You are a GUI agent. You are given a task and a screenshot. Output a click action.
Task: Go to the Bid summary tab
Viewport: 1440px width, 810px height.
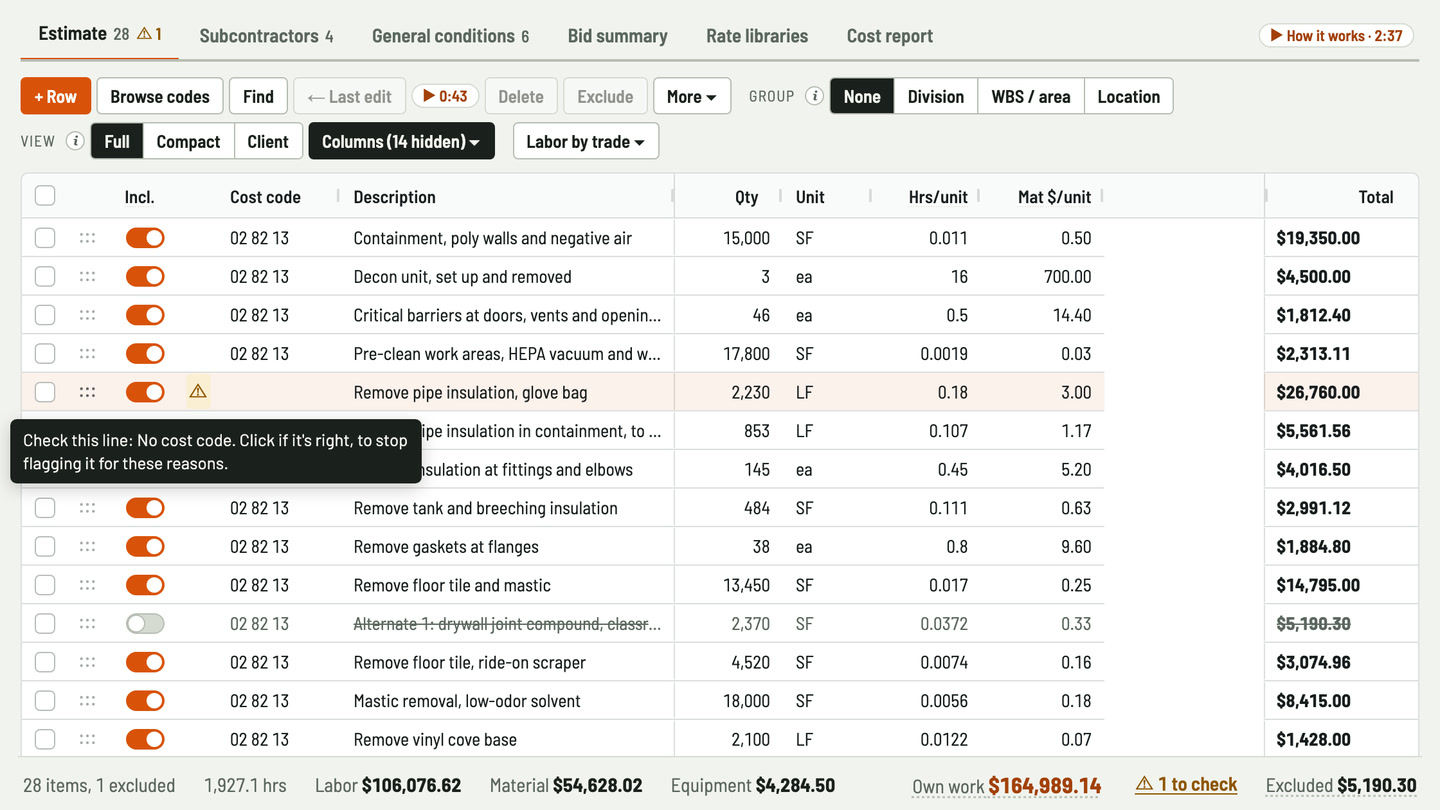coord(618,36)
